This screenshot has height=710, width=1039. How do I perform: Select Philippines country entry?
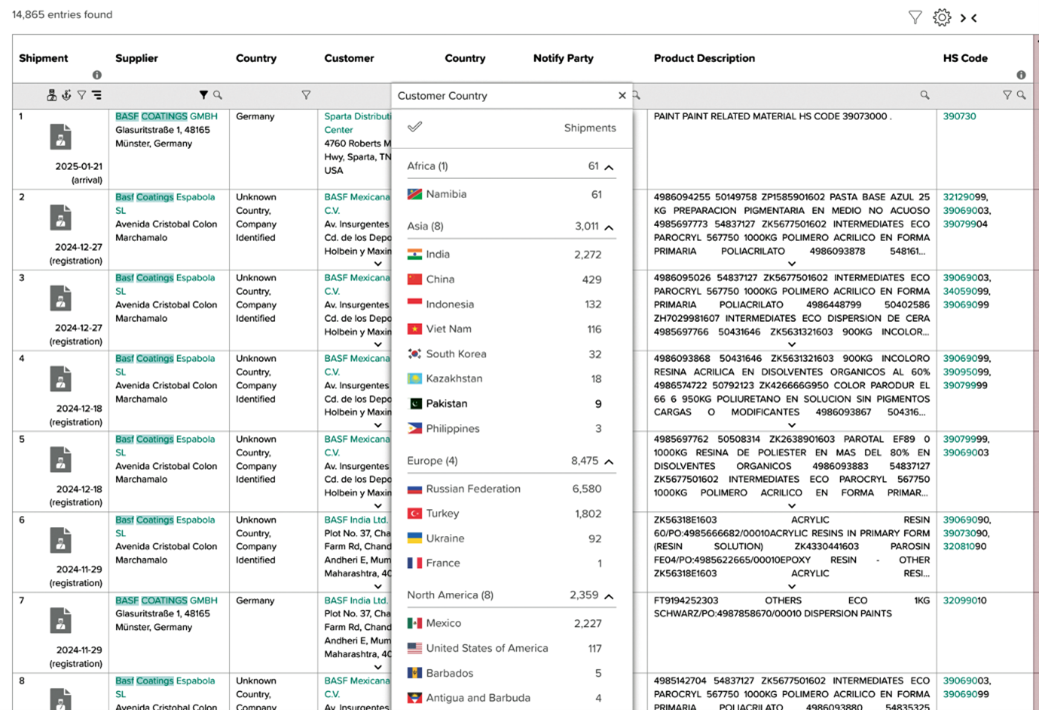tap(505, 429)
